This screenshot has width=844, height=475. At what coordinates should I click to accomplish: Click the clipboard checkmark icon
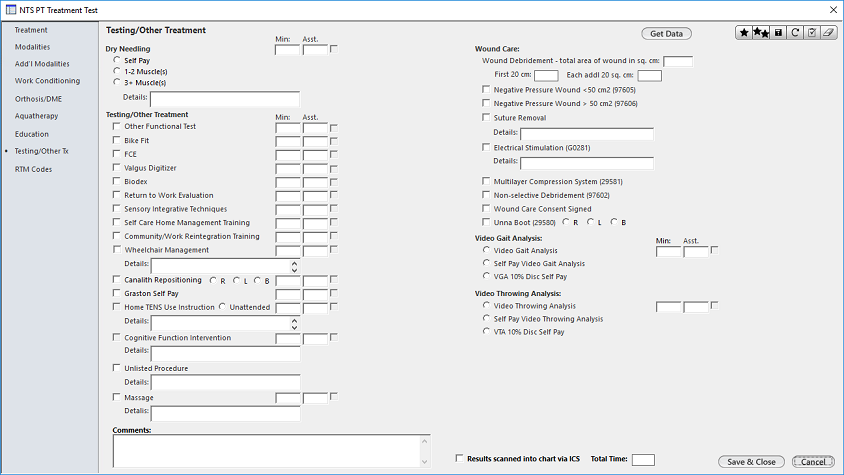(x=812, y=33)
